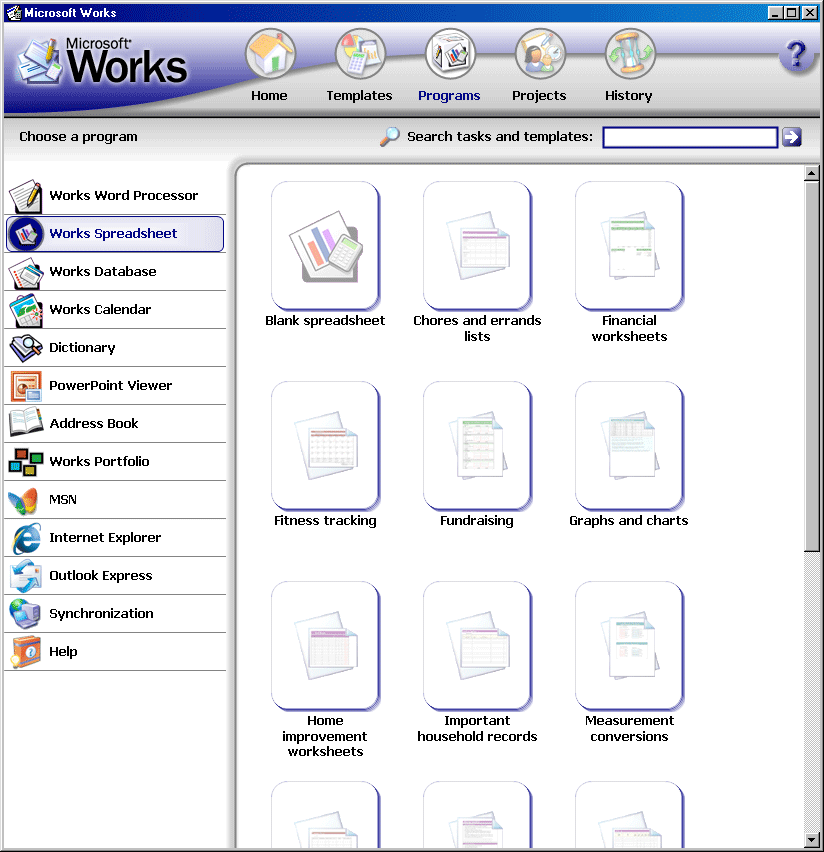Switch to the Projects tab label
Viewport: 824px width, 852px height.
(539, 96)
